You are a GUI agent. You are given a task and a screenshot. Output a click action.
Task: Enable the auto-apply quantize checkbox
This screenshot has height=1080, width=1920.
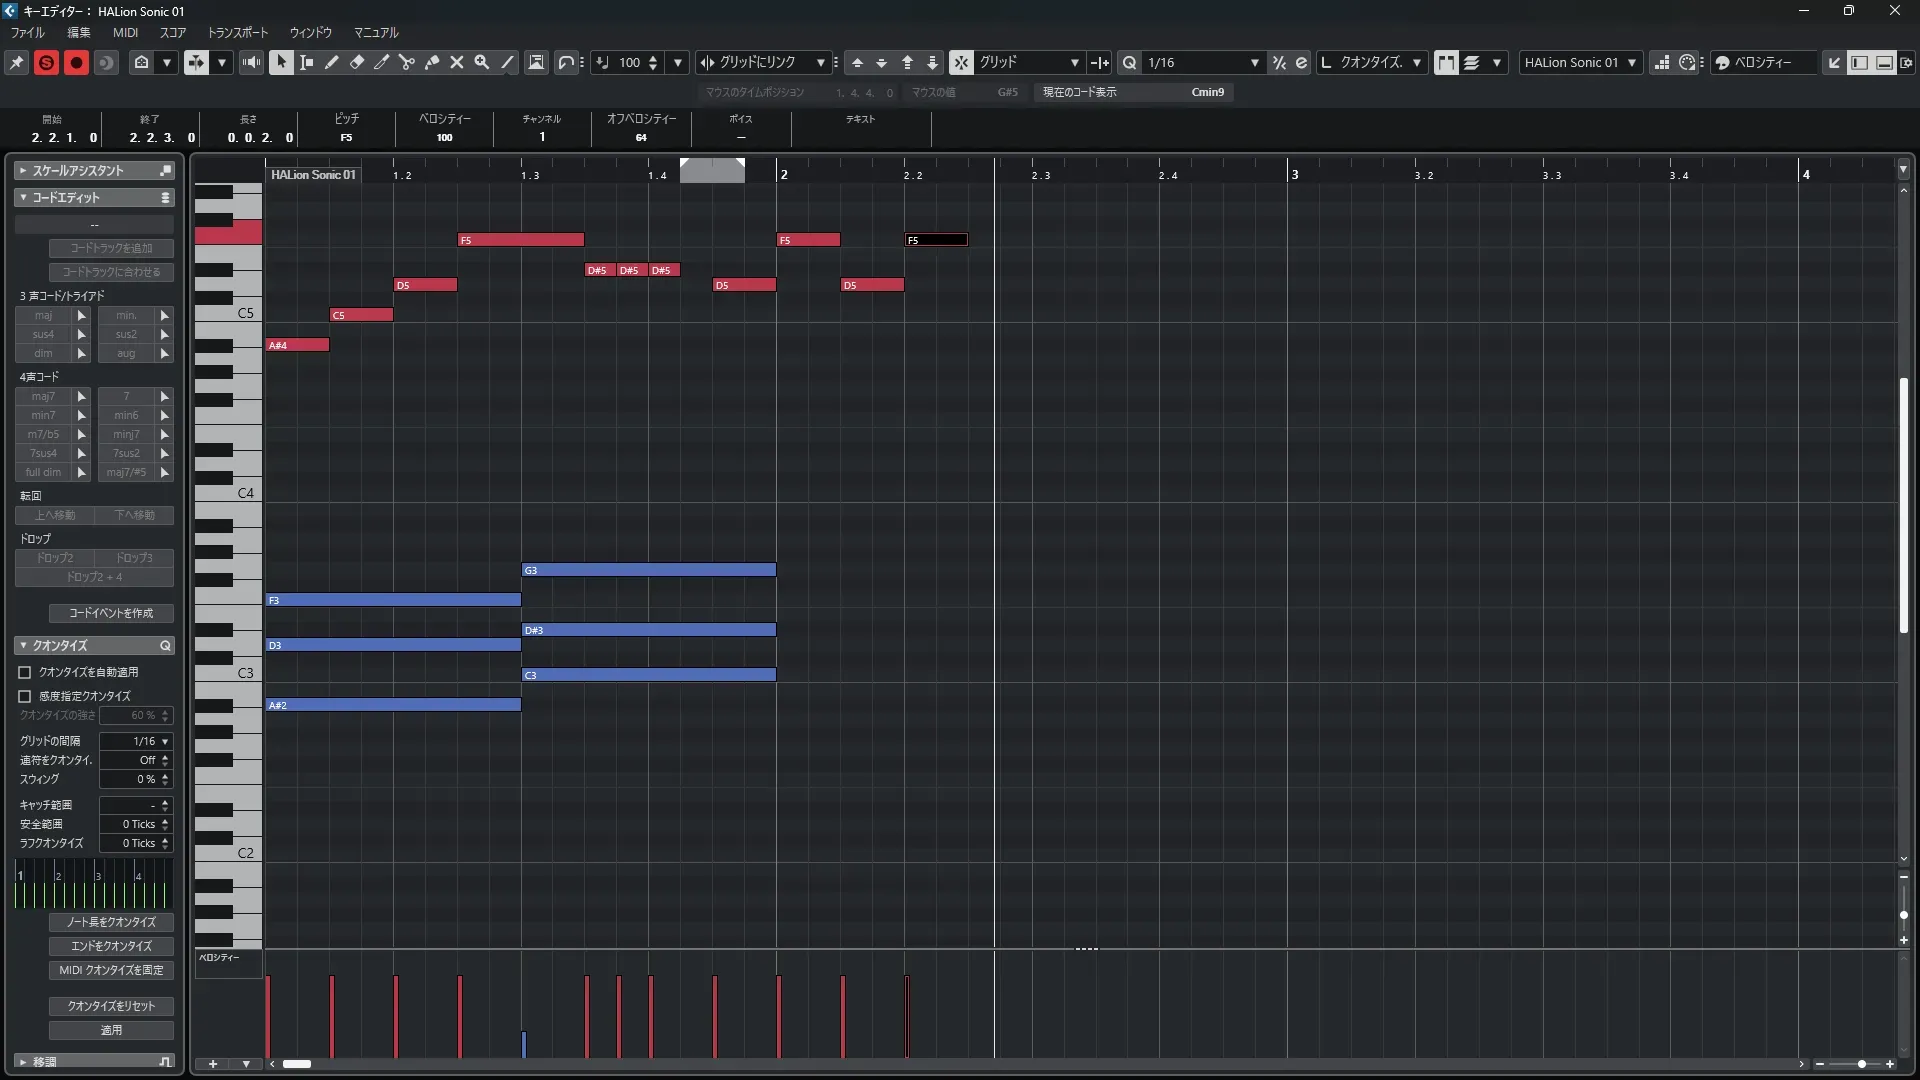click(25, 673)
